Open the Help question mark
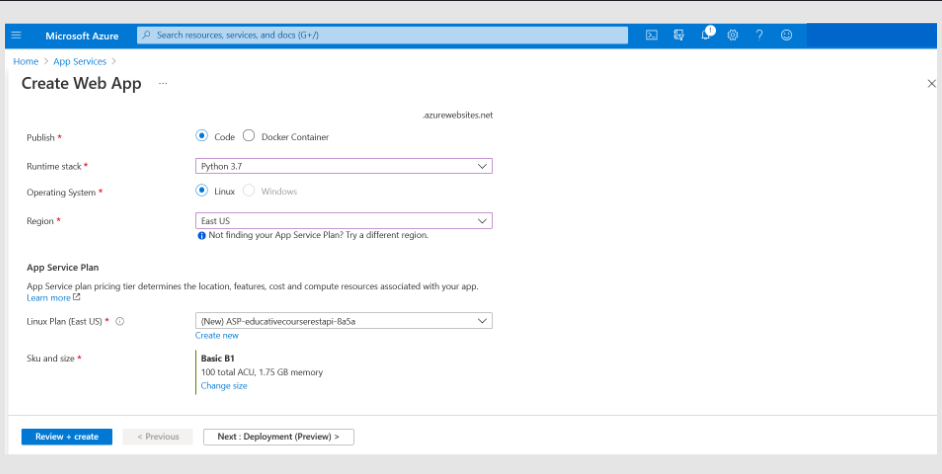 [759, 35]
